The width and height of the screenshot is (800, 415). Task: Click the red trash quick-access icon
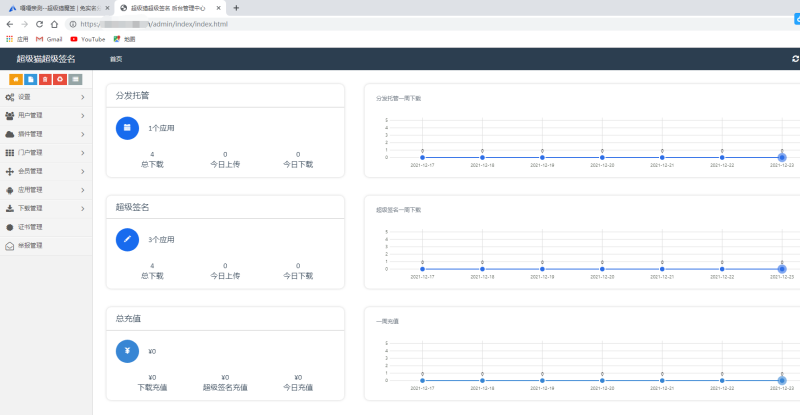click(x=45, y=79)
